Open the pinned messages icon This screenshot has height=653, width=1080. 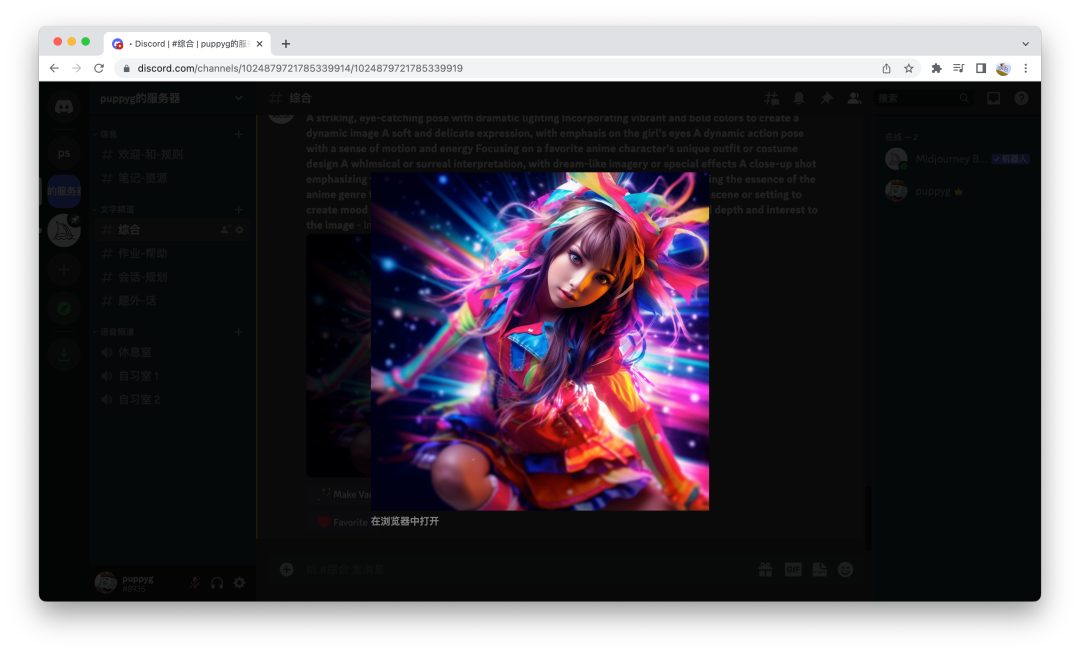pos(826,98)
